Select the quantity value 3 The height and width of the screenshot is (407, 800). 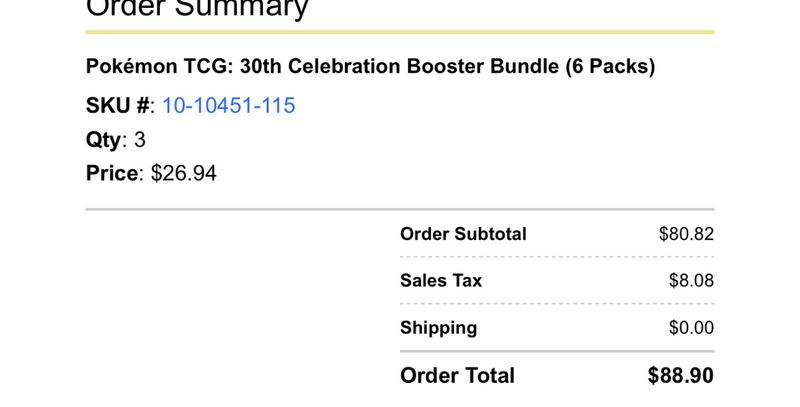(140, 140)
